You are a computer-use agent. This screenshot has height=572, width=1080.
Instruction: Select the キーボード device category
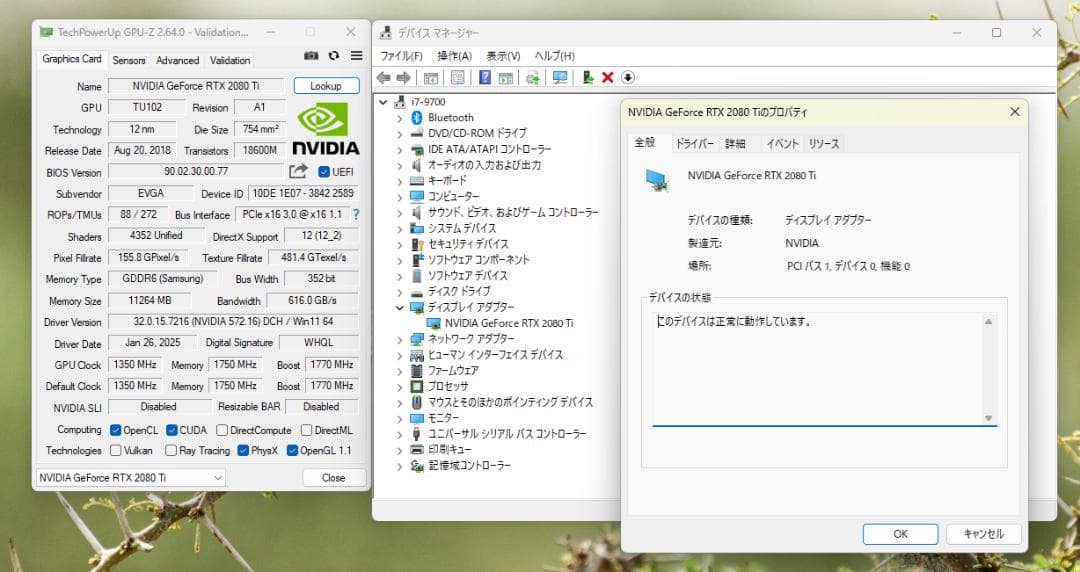click(447, 181)
